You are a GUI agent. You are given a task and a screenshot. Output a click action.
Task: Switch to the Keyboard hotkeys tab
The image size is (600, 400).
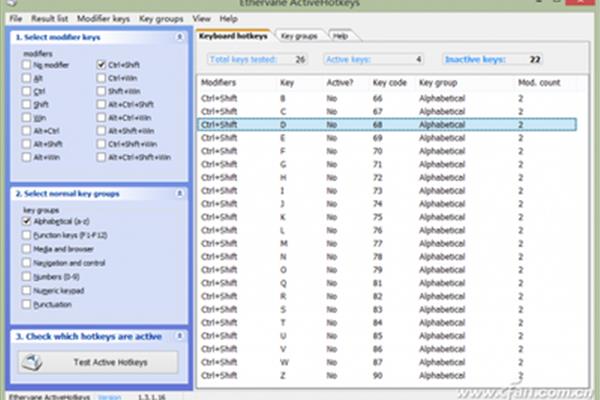(233, 36)
